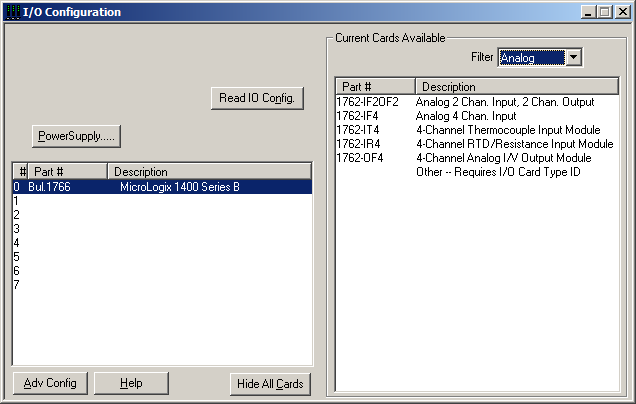Screen dimensions: 636x404
Task: Close the I/O Configuration window
Action: pos(623,12)
